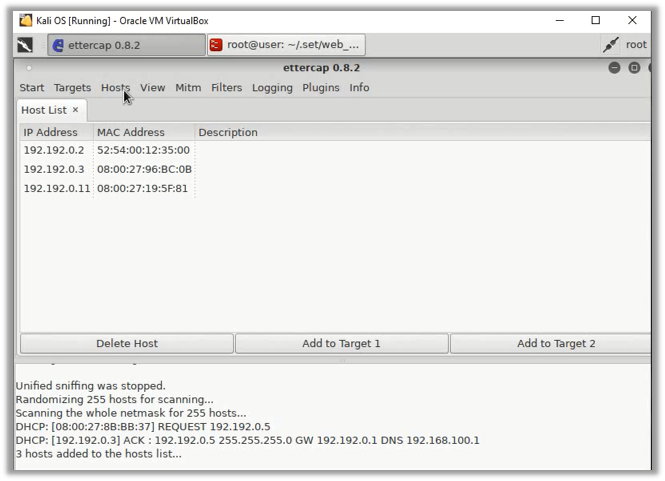Open the Filters menu
Viewport: 665px width, 481px height.
click(226, 88)
